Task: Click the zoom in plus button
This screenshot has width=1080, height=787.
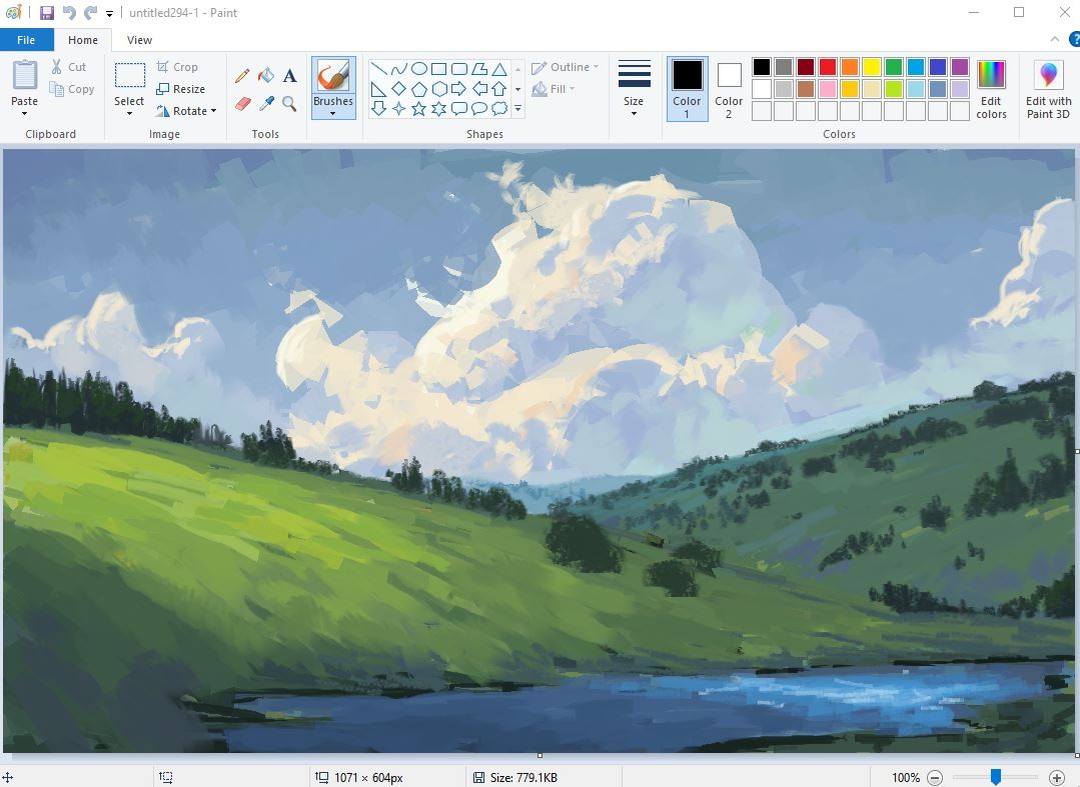Action: click(x=1057, y=778)
